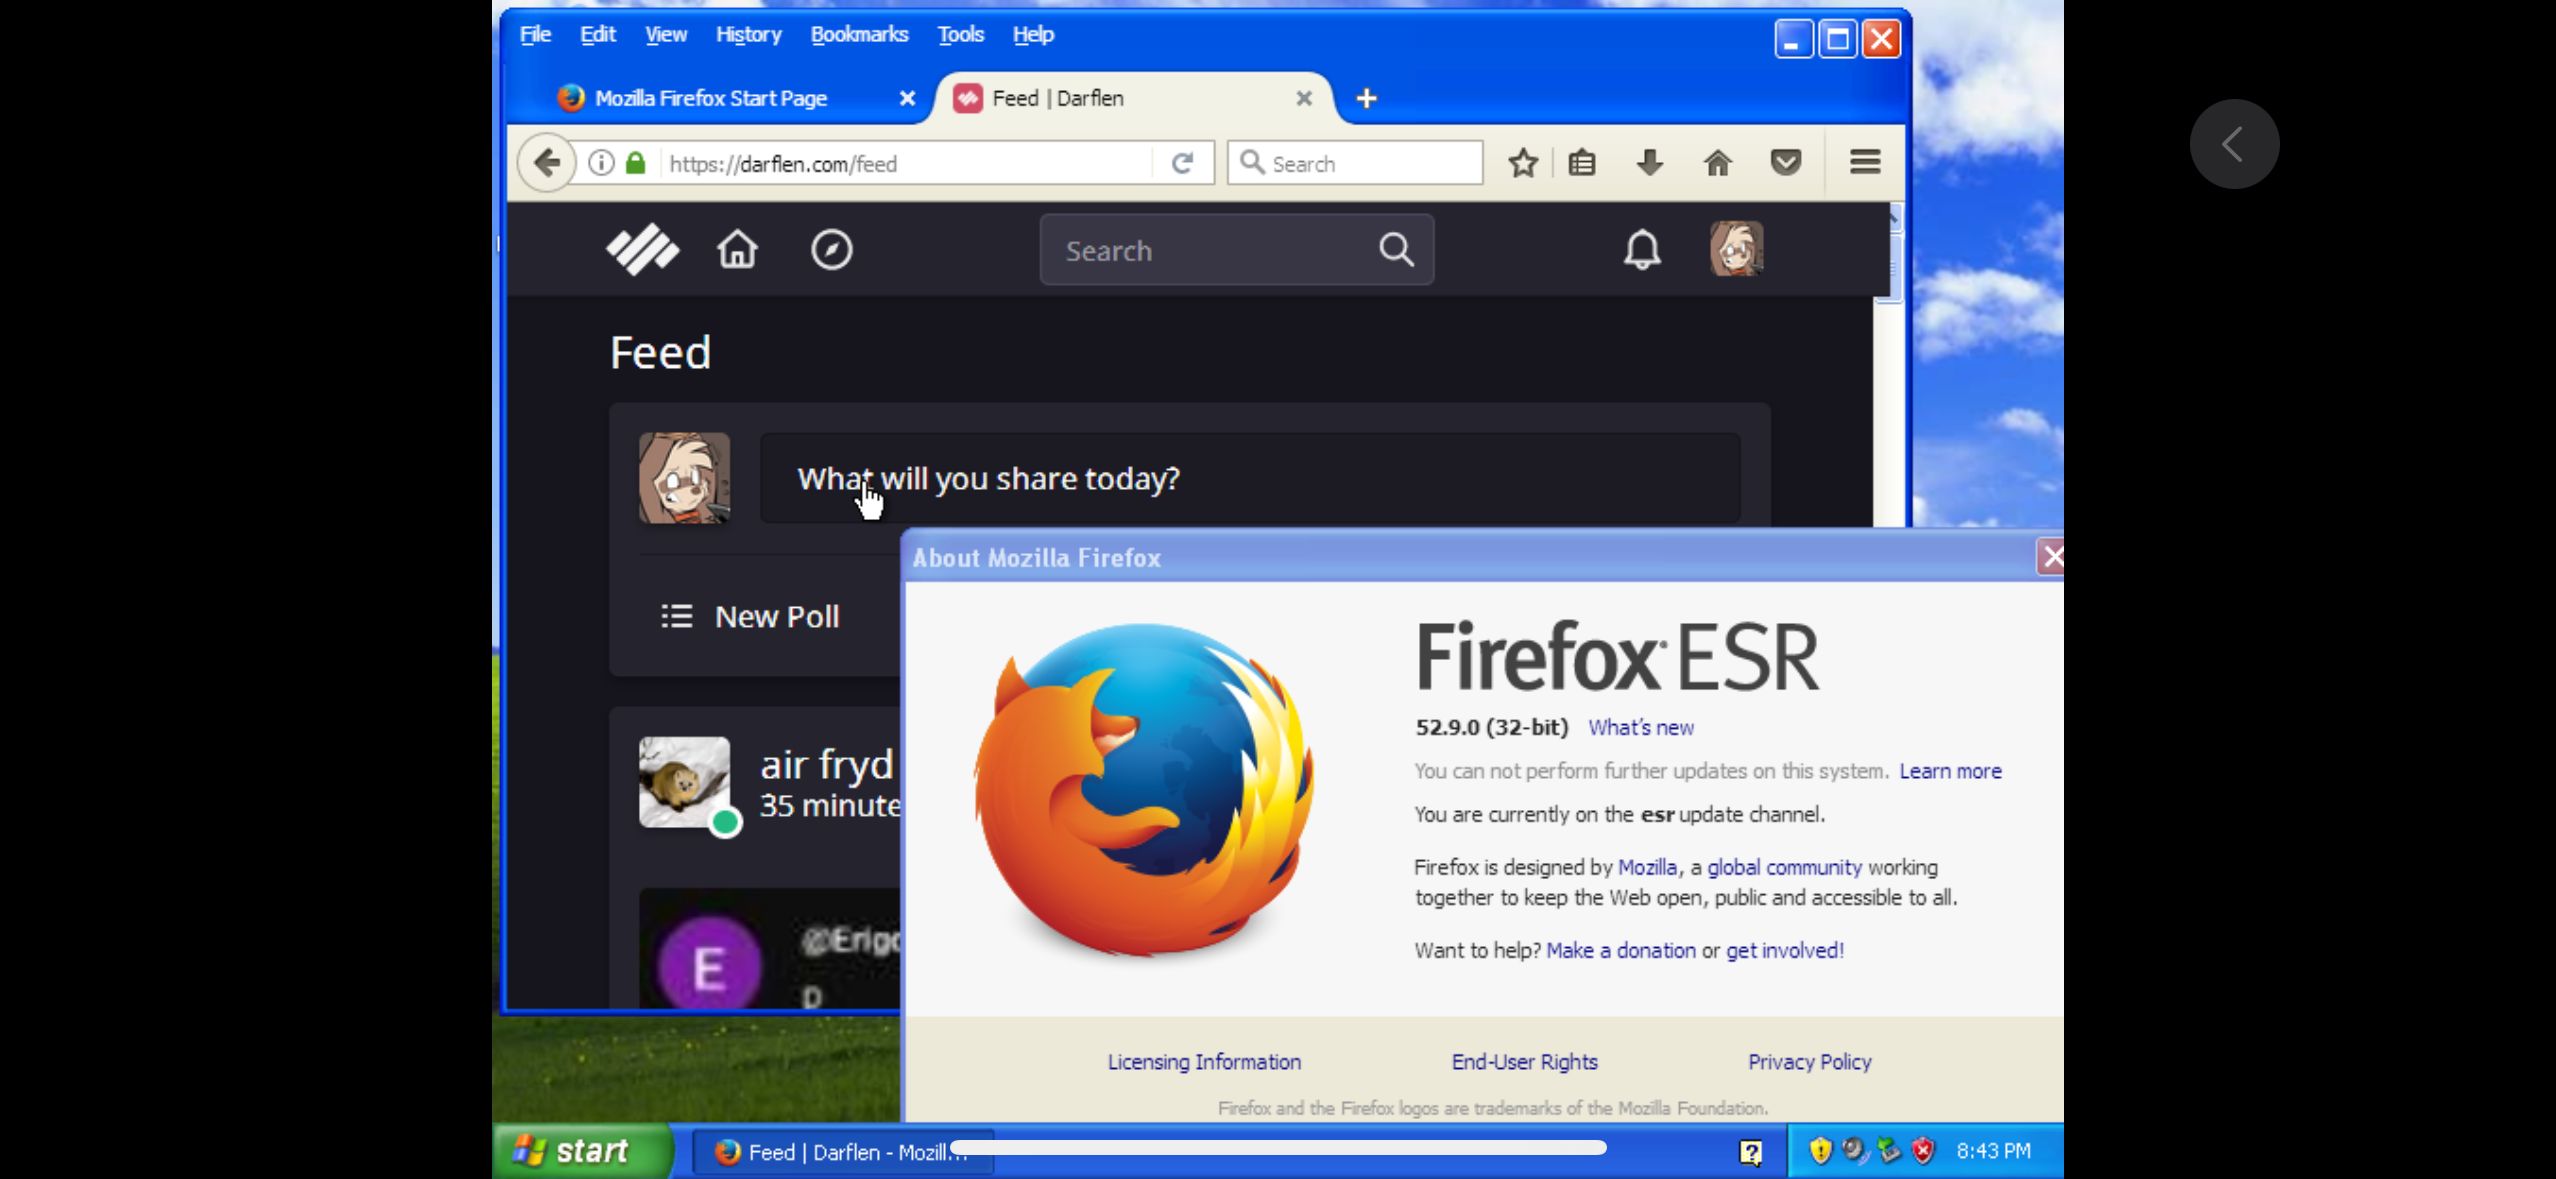Save page to Pocket icon
This screenshot has width=2556, height=1179.
click(x=1785, y=163)
